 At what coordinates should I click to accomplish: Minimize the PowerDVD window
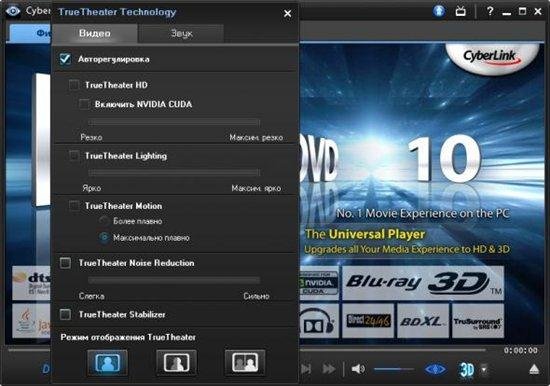click(506, 13)
